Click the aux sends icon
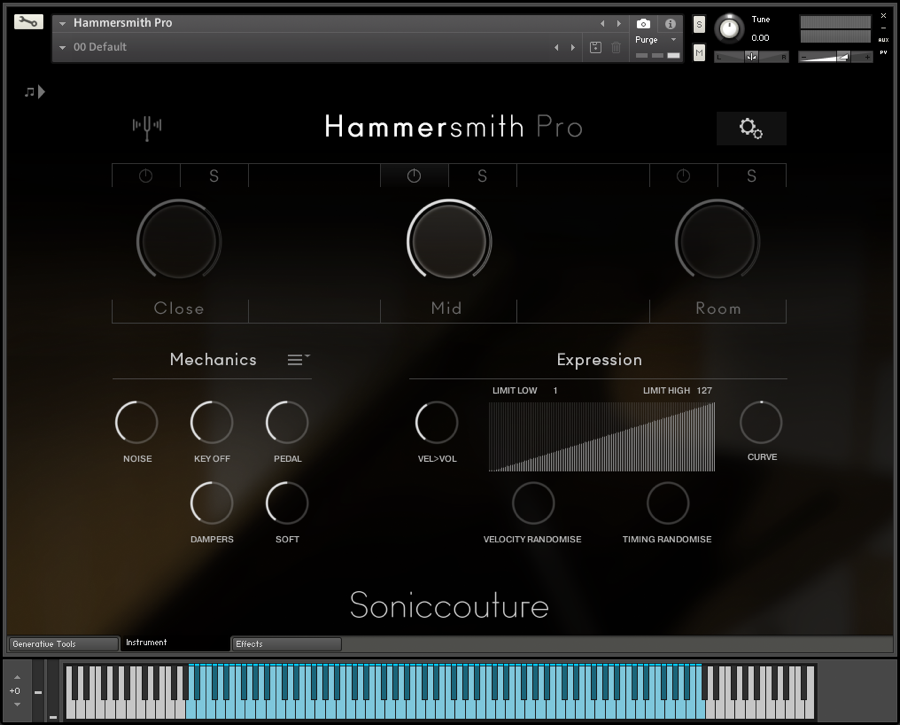The height and width of the screenshot is (725, 900). tap(883, 40)
